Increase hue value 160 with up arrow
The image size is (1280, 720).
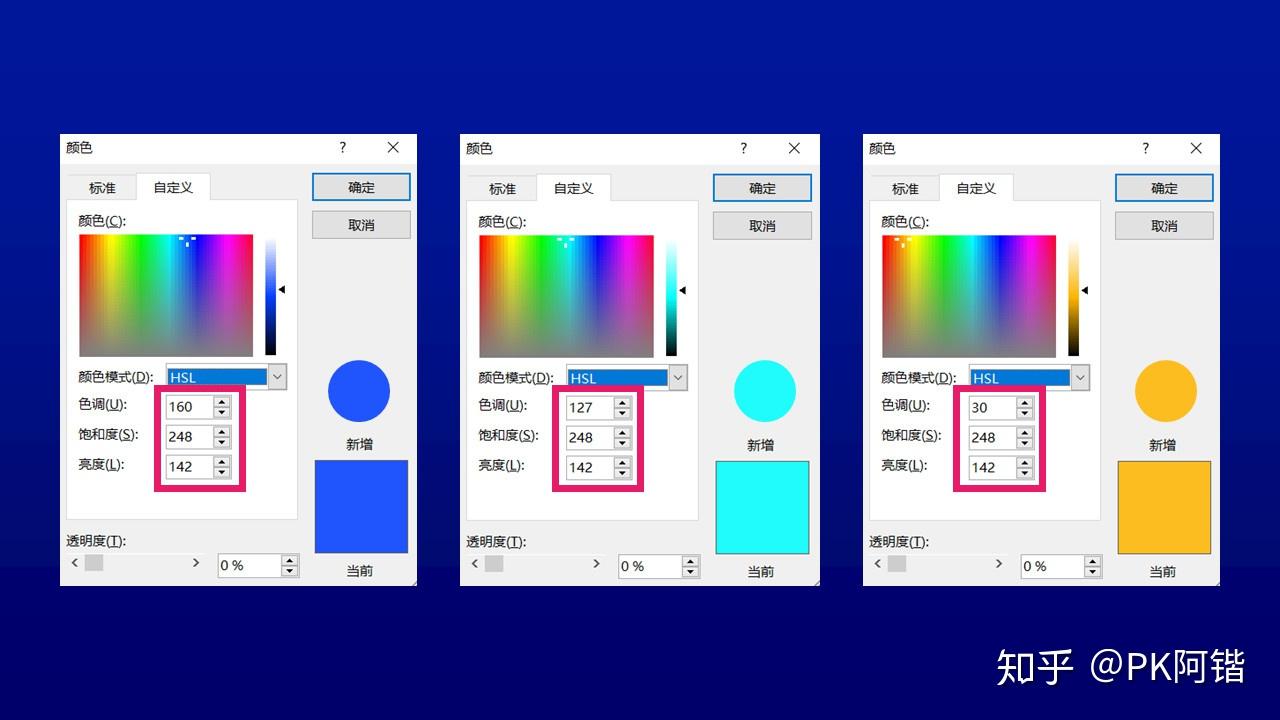click(222, 401)
